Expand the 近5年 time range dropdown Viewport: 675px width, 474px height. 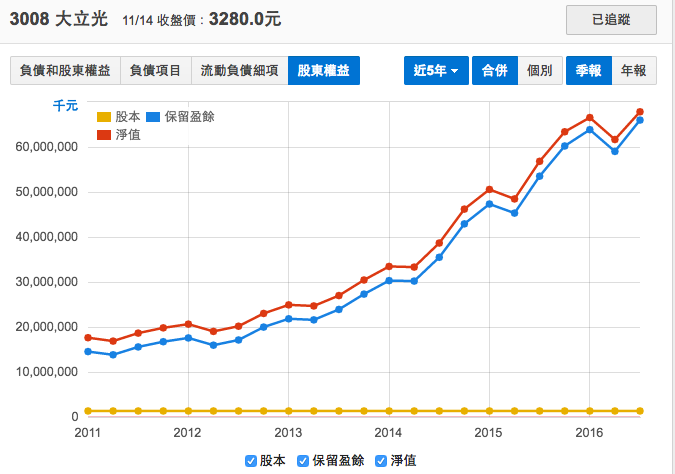click(436, 70)
